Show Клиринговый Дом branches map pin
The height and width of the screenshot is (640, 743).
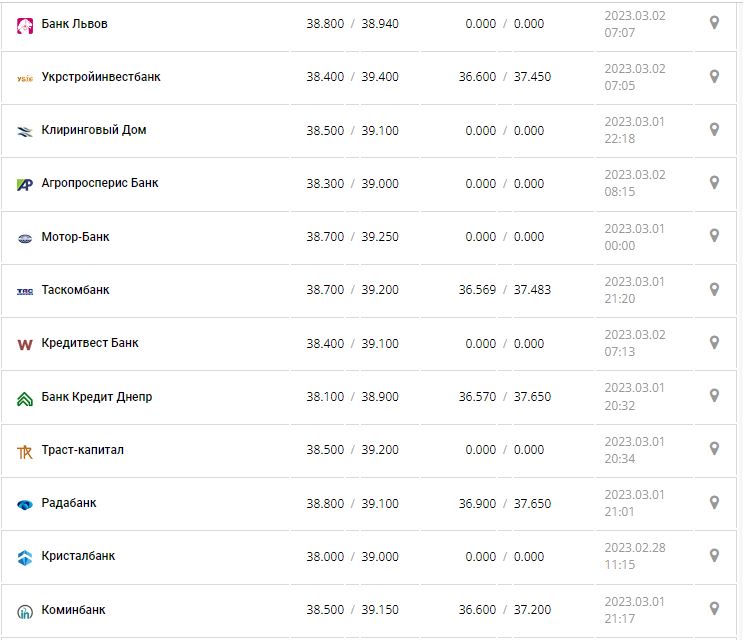pyautogui.click(x=714, y=130)
